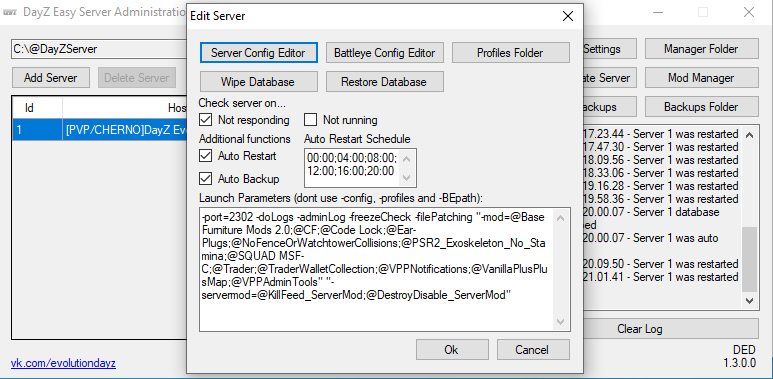773x379 pixels.
Task: Toggle the Not responding checkbox
Action: point(205,120)
